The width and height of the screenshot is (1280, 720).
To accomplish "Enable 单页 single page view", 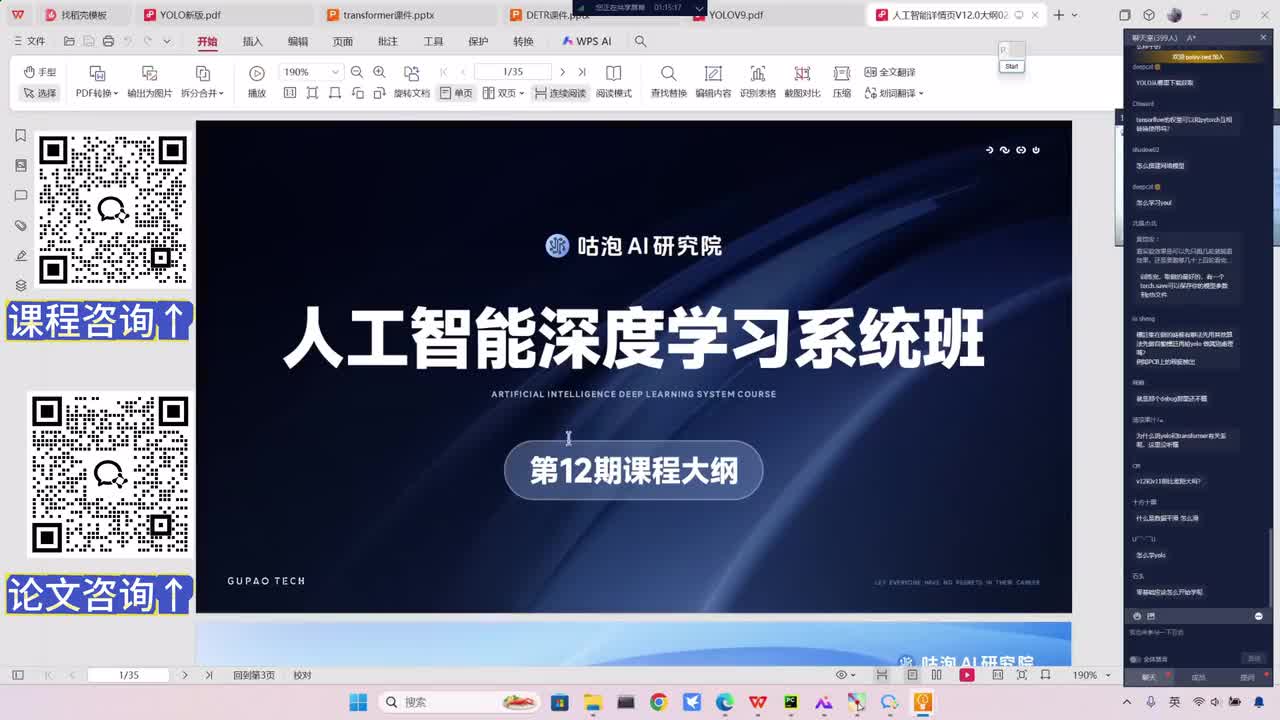I will click(456, 93).
